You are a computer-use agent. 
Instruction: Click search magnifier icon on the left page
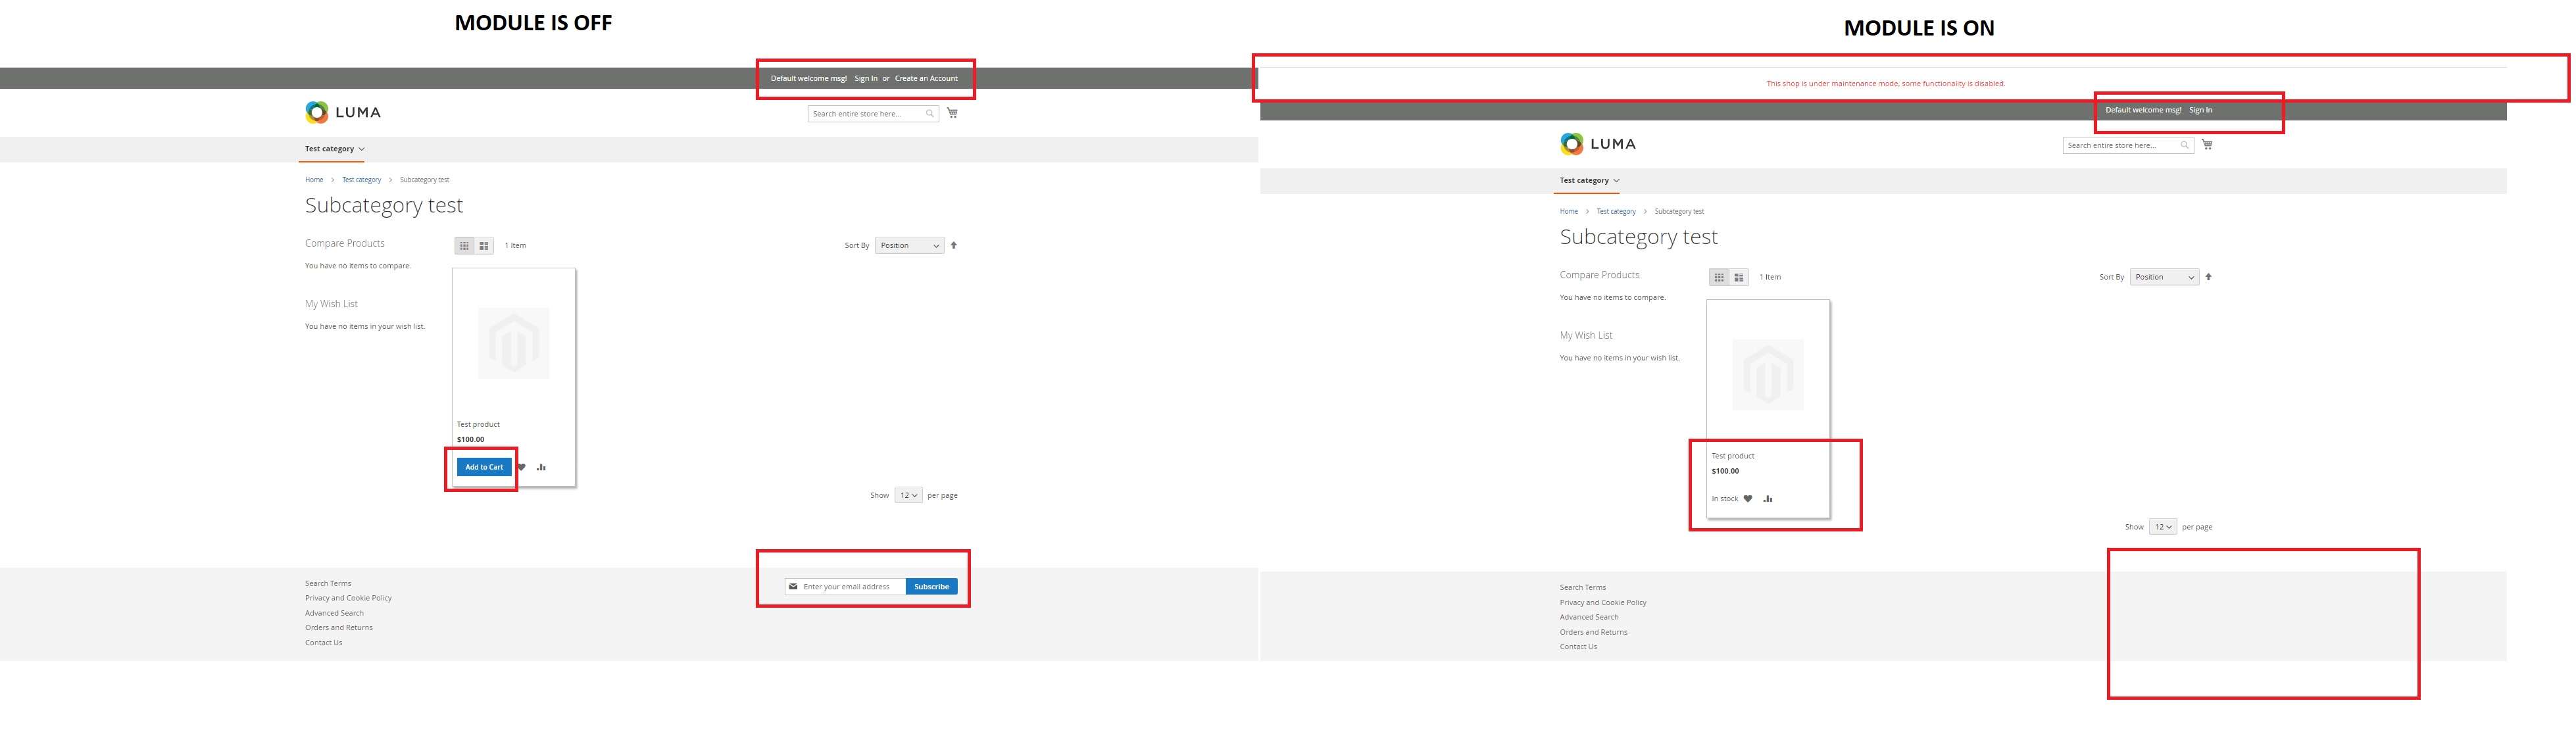(930, 114)
